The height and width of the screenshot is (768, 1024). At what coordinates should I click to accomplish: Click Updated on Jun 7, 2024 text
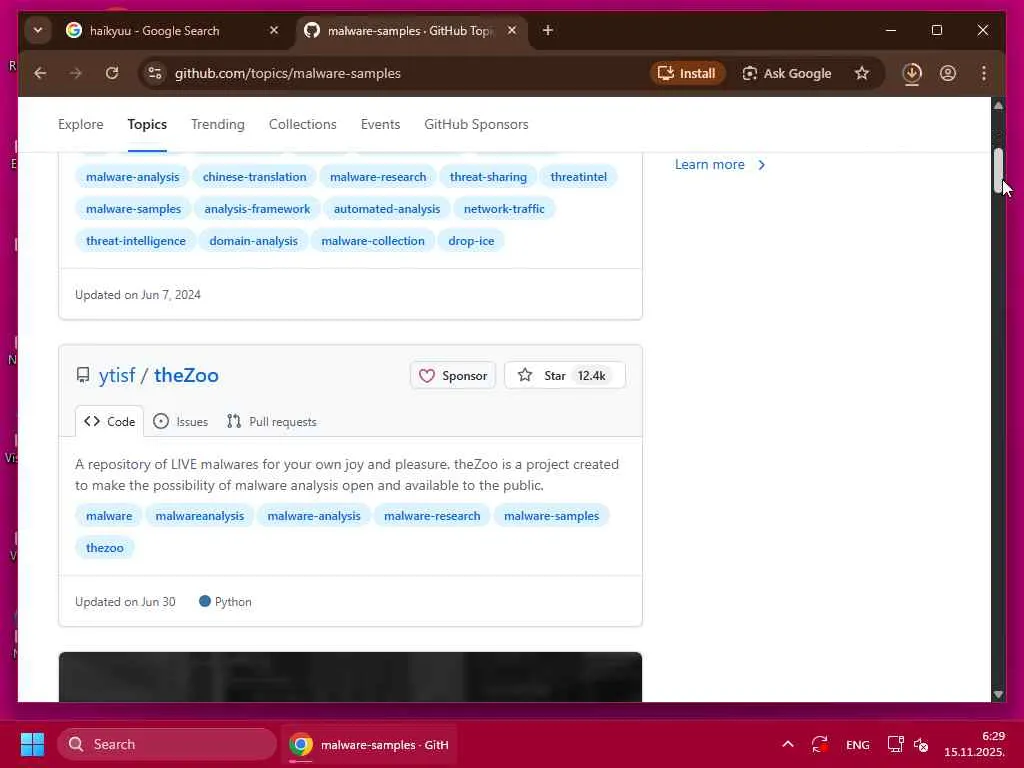point(138,295)
